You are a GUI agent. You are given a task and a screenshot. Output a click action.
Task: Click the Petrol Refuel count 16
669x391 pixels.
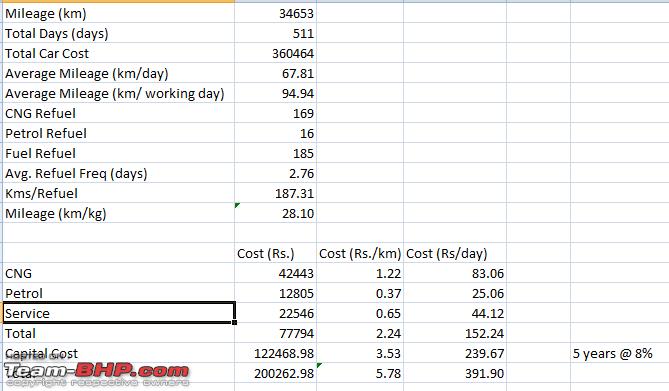[276, 133]
